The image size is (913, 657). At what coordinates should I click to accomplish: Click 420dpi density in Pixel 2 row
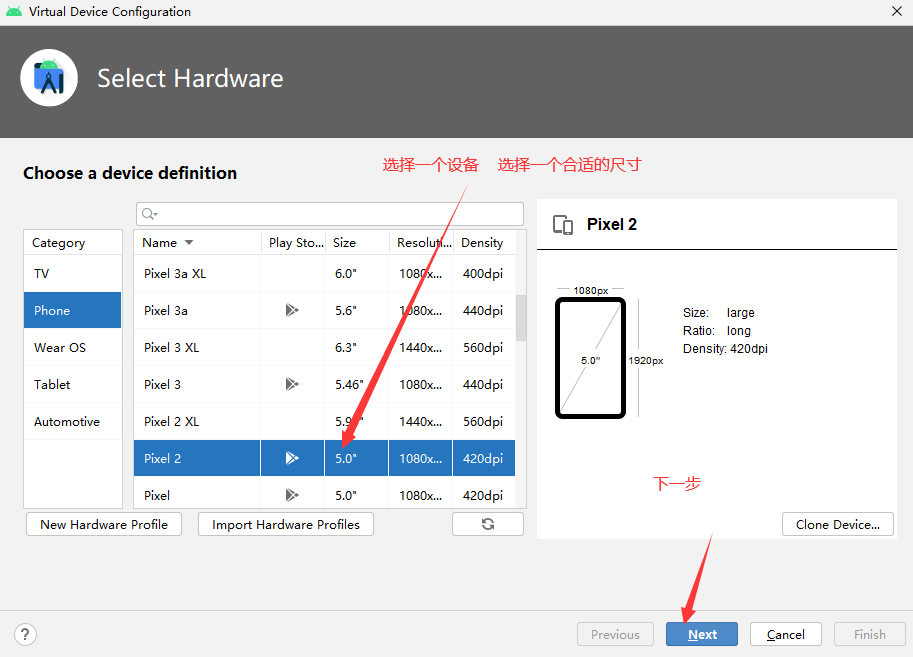[483, 458]
